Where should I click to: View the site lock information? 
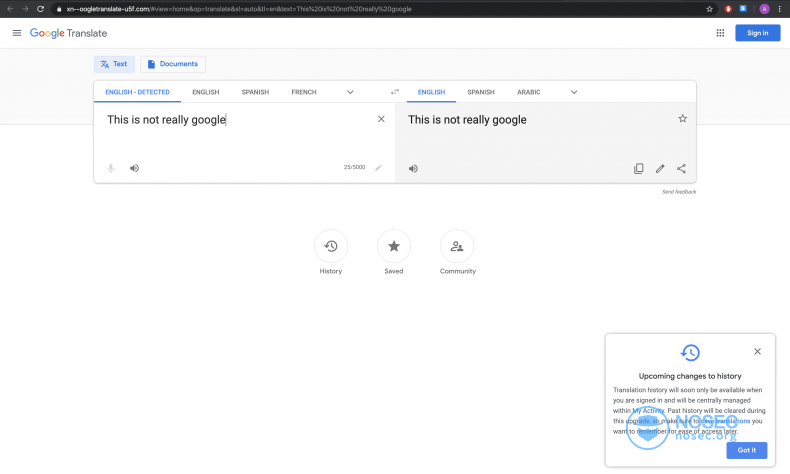pos(59,9)
